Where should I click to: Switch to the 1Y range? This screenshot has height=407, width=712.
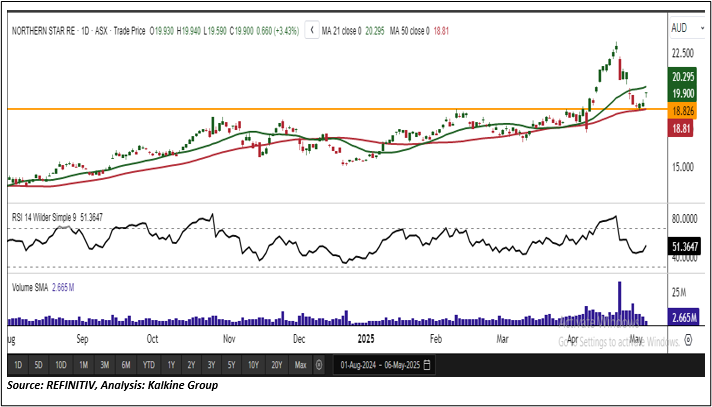pyautogui.click(x=171, y=365)
